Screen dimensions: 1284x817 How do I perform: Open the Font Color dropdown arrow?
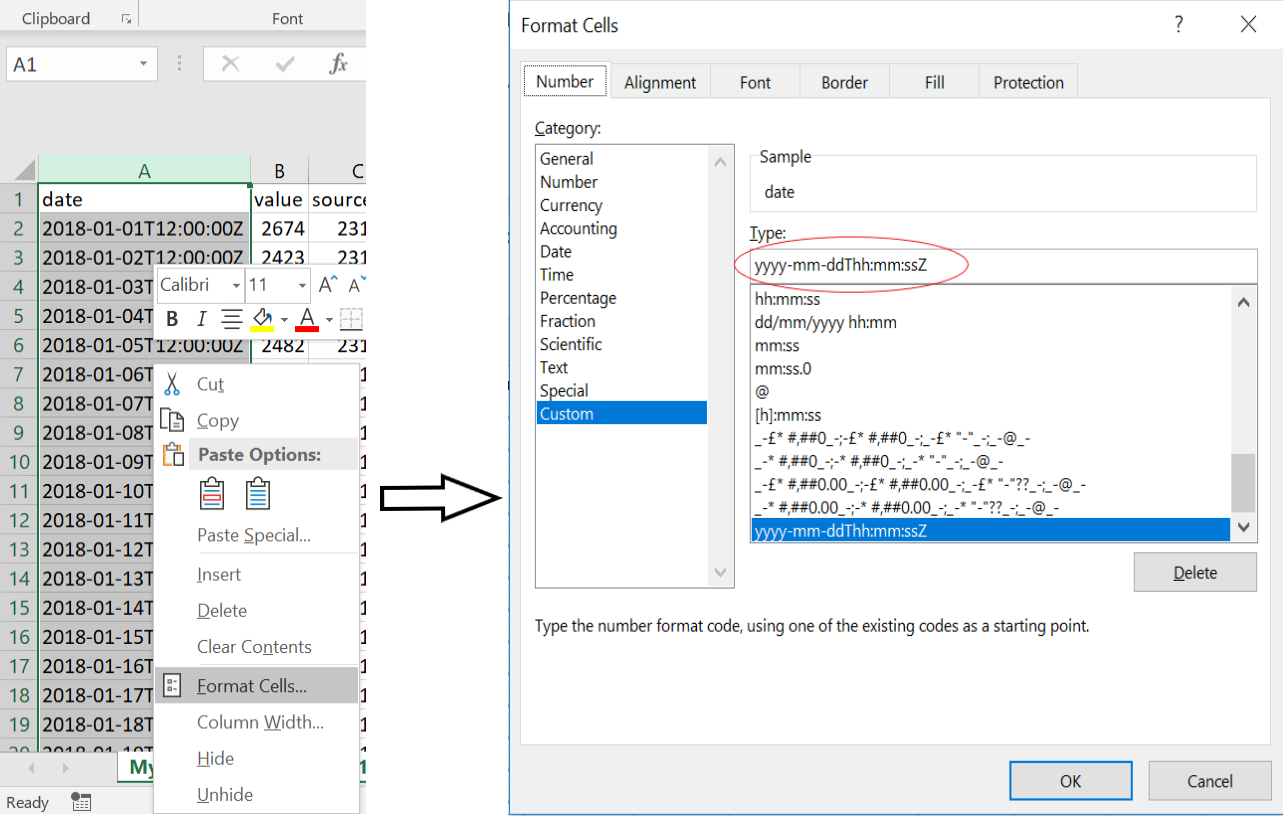[327, 318]
